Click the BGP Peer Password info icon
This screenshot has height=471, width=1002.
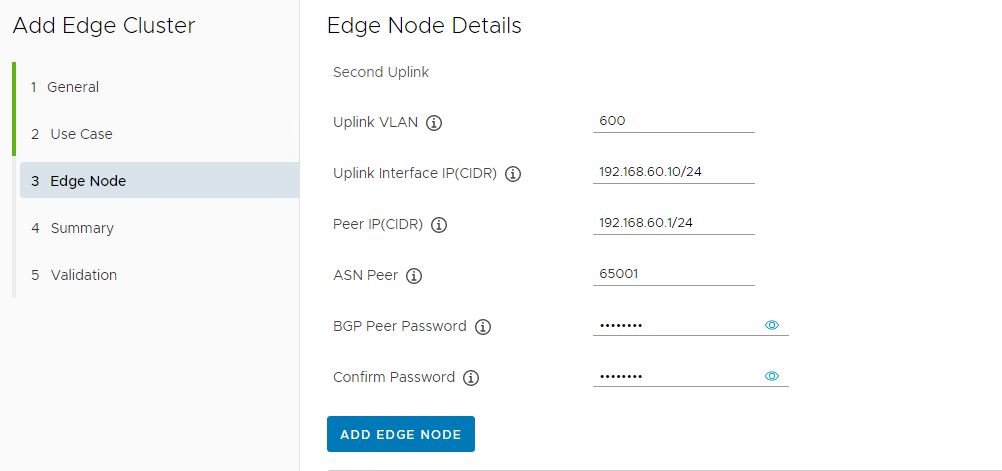(483, 327)
